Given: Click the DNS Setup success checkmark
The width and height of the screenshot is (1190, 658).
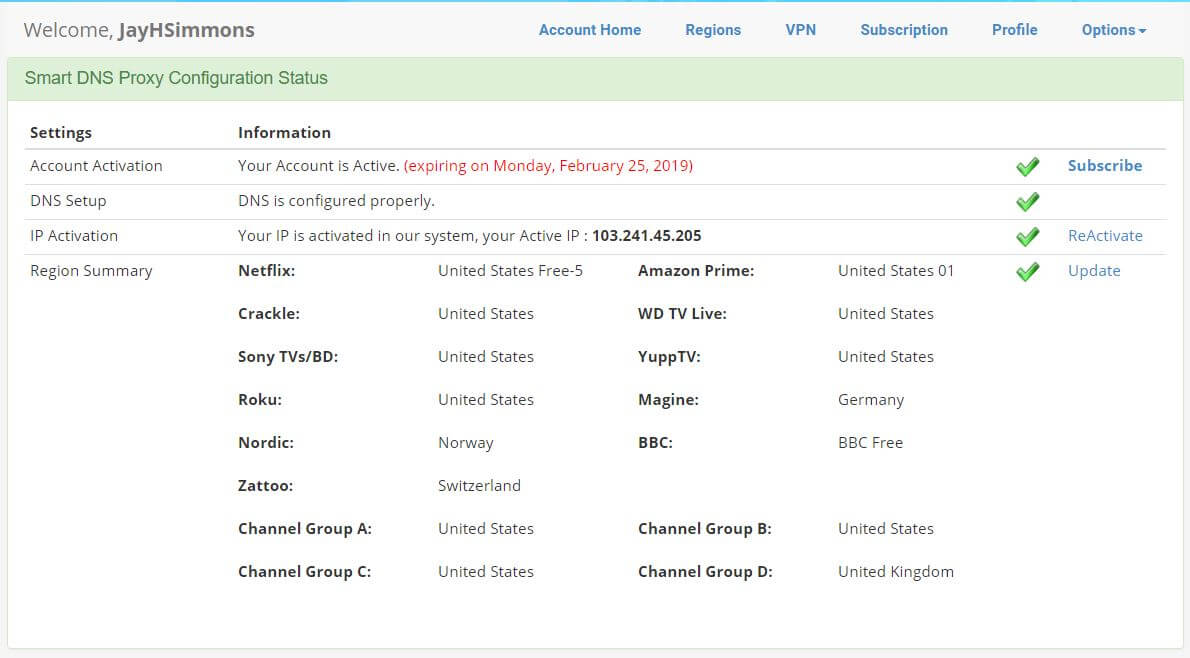Looking at the screenshot, I should 1027,201.
